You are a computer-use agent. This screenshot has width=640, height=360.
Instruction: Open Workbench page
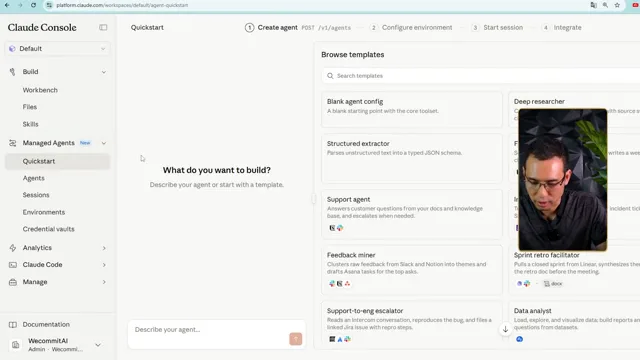pyautogui.click(x=40, y=90)
